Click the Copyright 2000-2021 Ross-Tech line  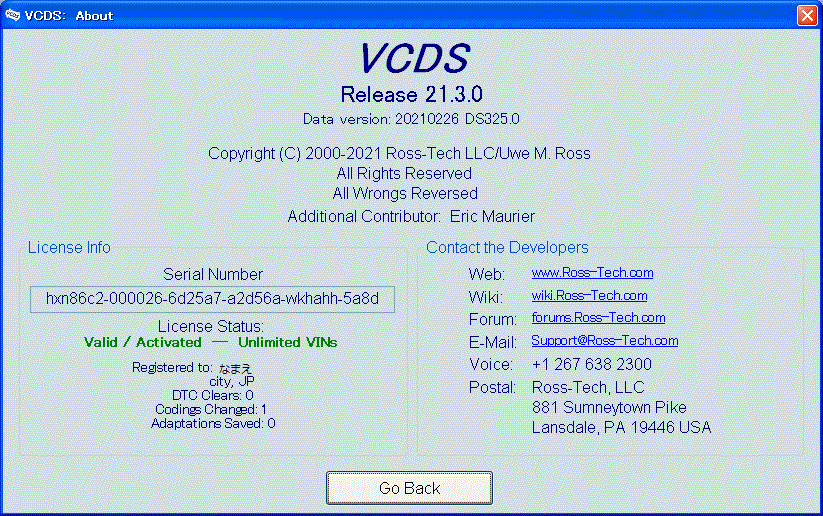point(399,153)
